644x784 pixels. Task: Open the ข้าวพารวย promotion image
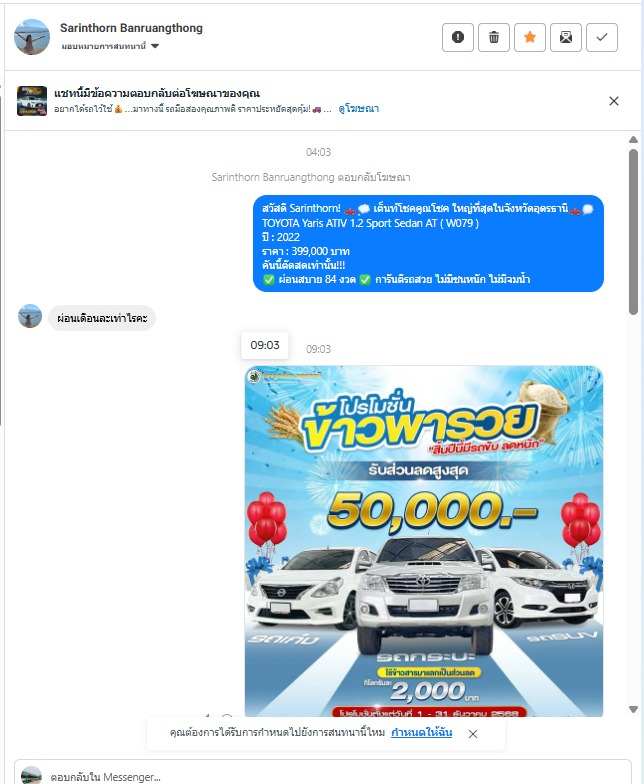click(x=424, y=541)
